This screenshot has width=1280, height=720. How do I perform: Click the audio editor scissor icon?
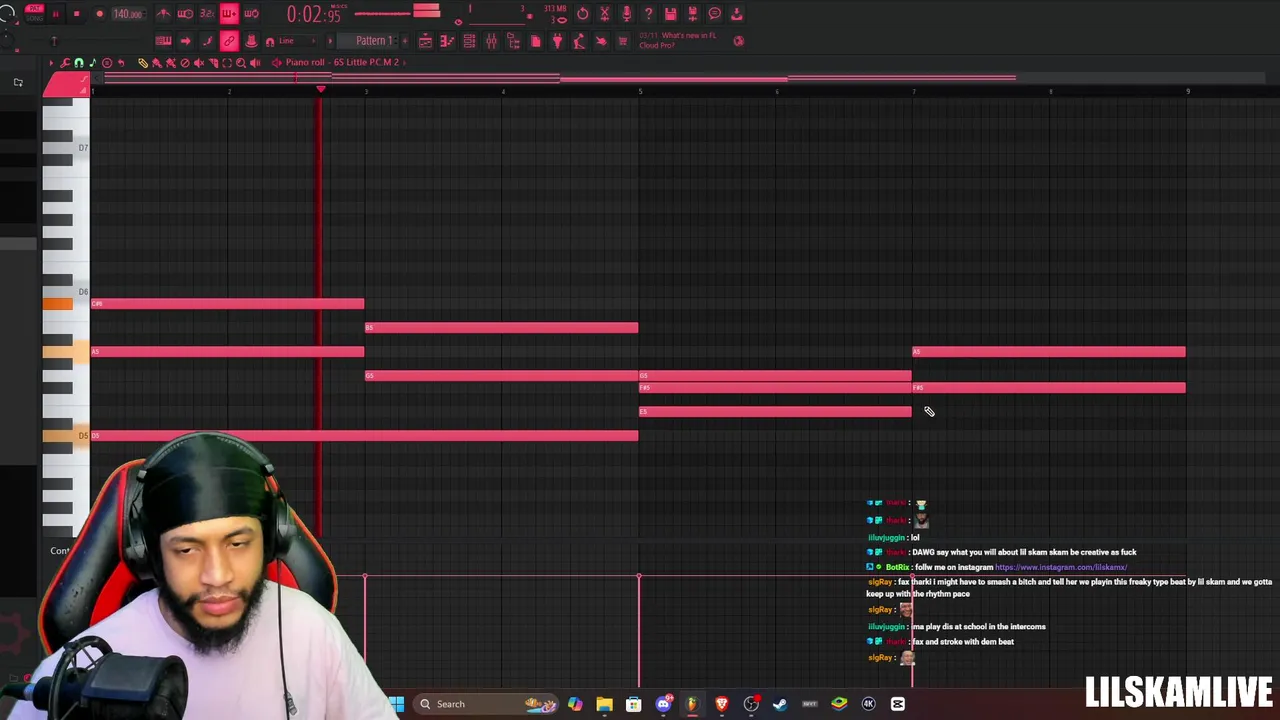(604, 14)
